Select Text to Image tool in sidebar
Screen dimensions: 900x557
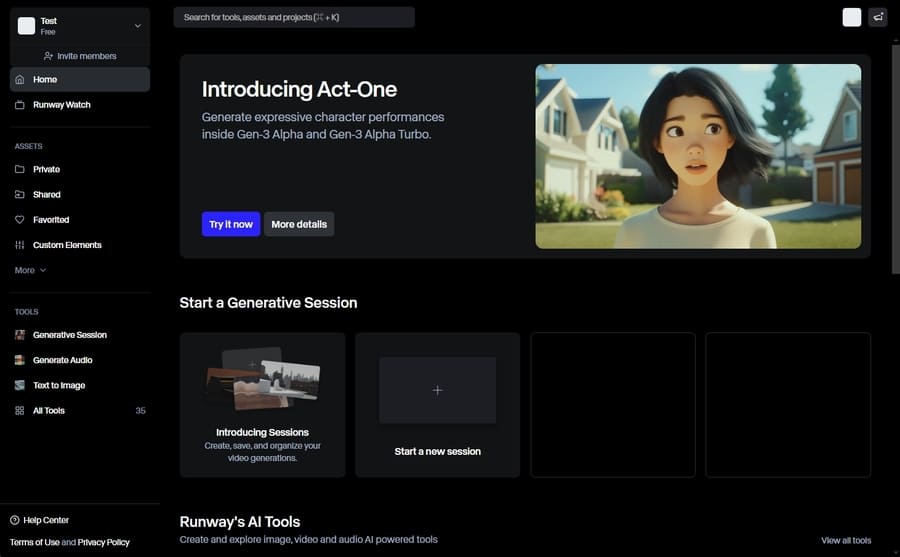click(80, 385)
